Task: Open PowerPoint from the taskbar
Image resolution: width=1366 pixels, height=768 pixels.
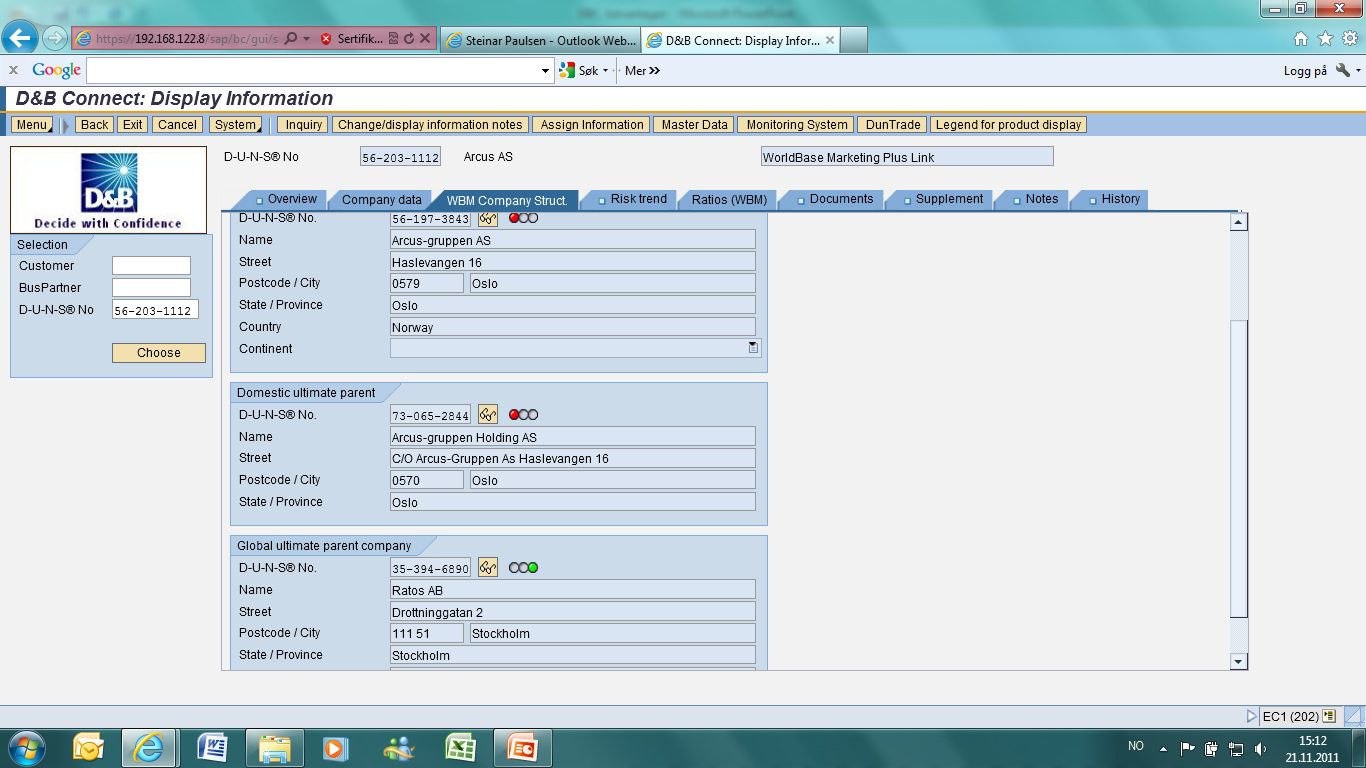Action: pos(522,747)
